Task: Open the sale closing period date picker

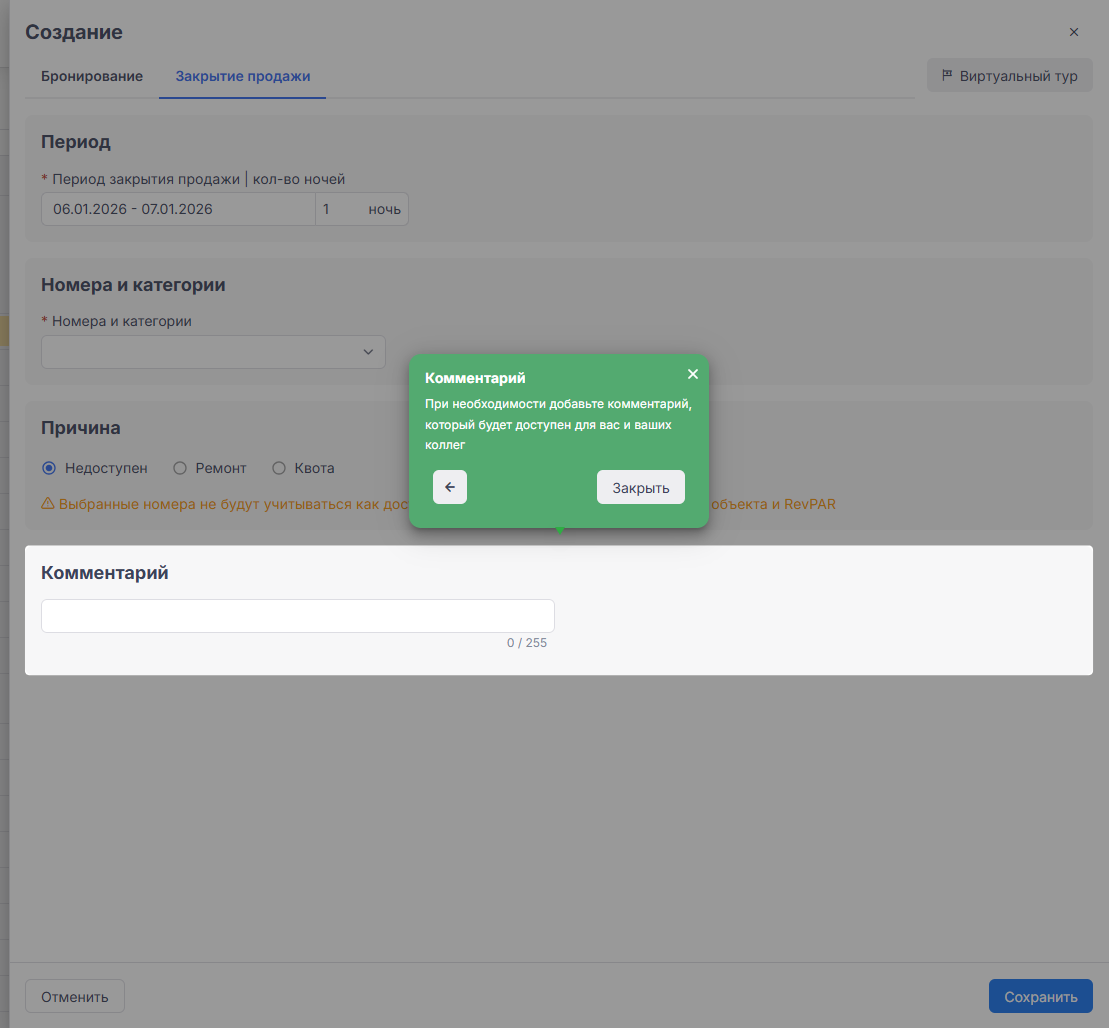Action: [178, 209]
